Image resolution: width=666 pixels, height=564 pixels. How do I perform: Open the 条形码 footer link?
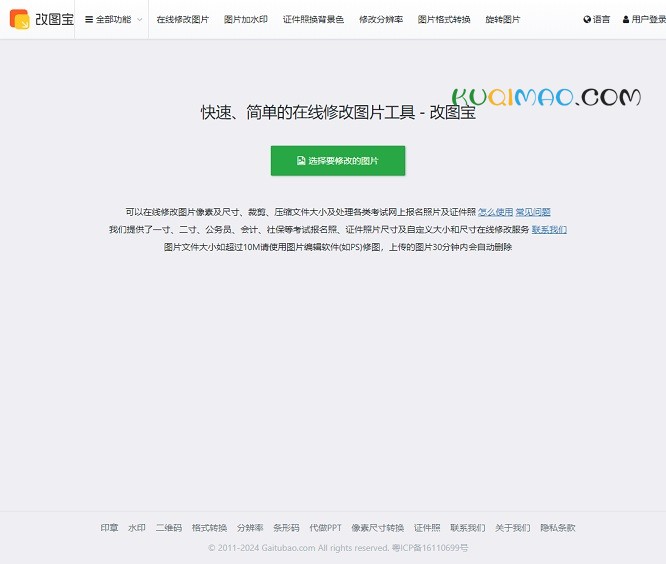(286, 528)
